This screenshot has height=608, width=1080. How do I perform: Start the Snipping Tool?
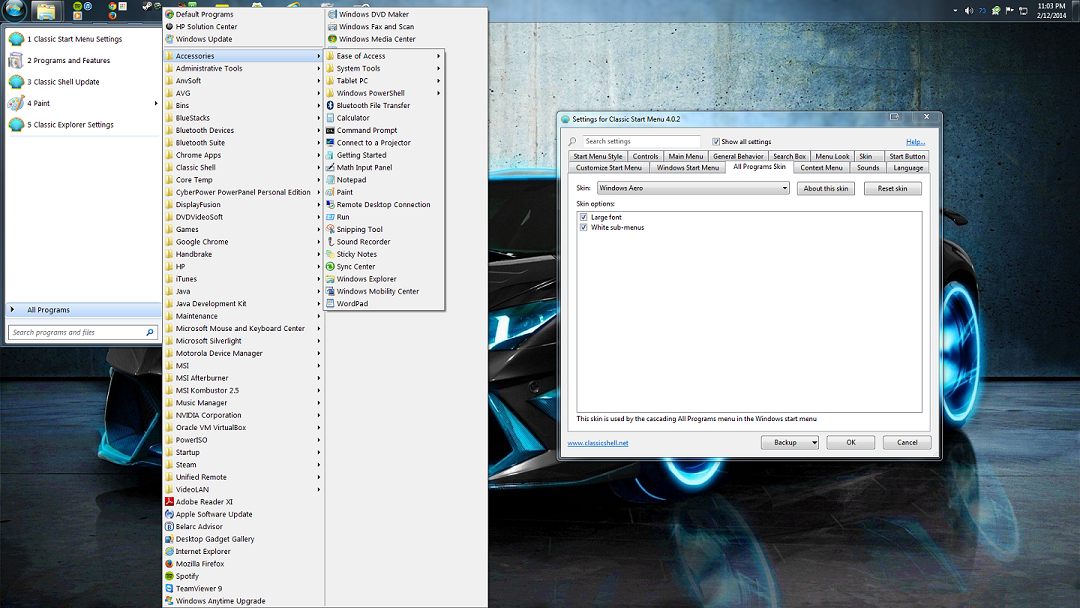[x=359, y=229]
